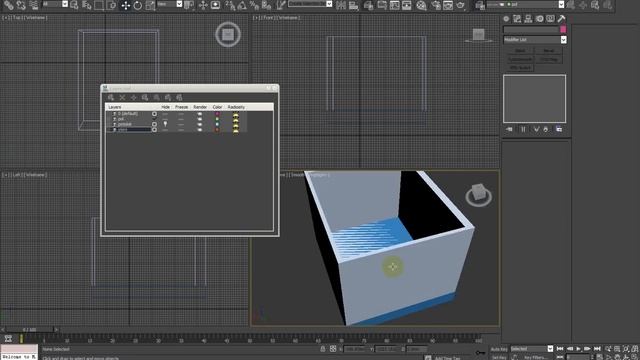Toggle the Pin Stack button under modifier stack
The height and width of the screenshot is (360, 640).
pos(509,129)
